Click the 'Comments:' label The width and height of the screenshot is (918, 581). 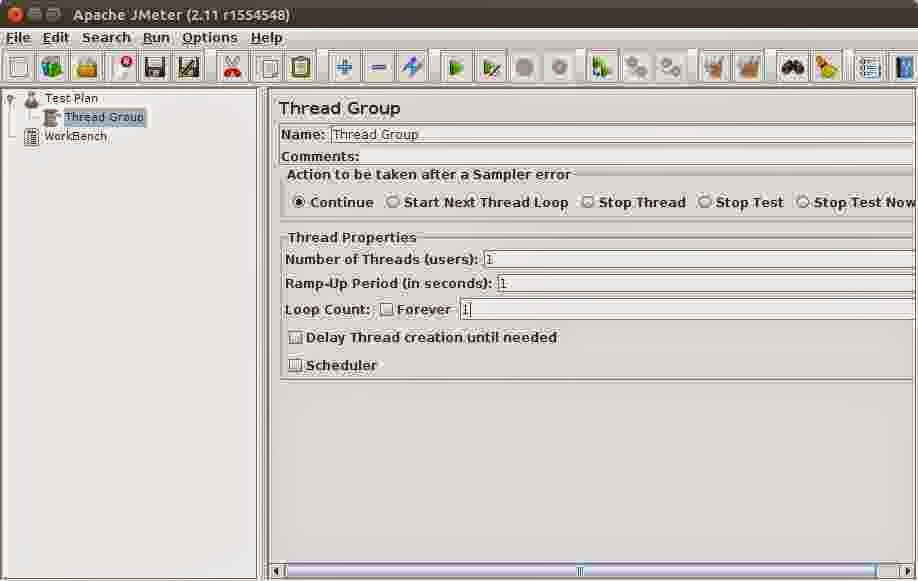coord(320,157)
